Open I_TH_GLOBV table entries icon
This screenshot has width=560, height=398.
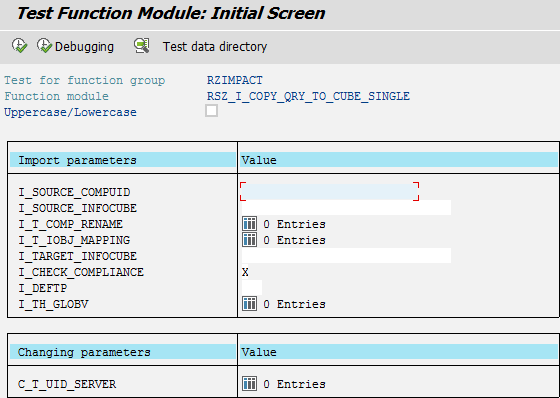249,304
